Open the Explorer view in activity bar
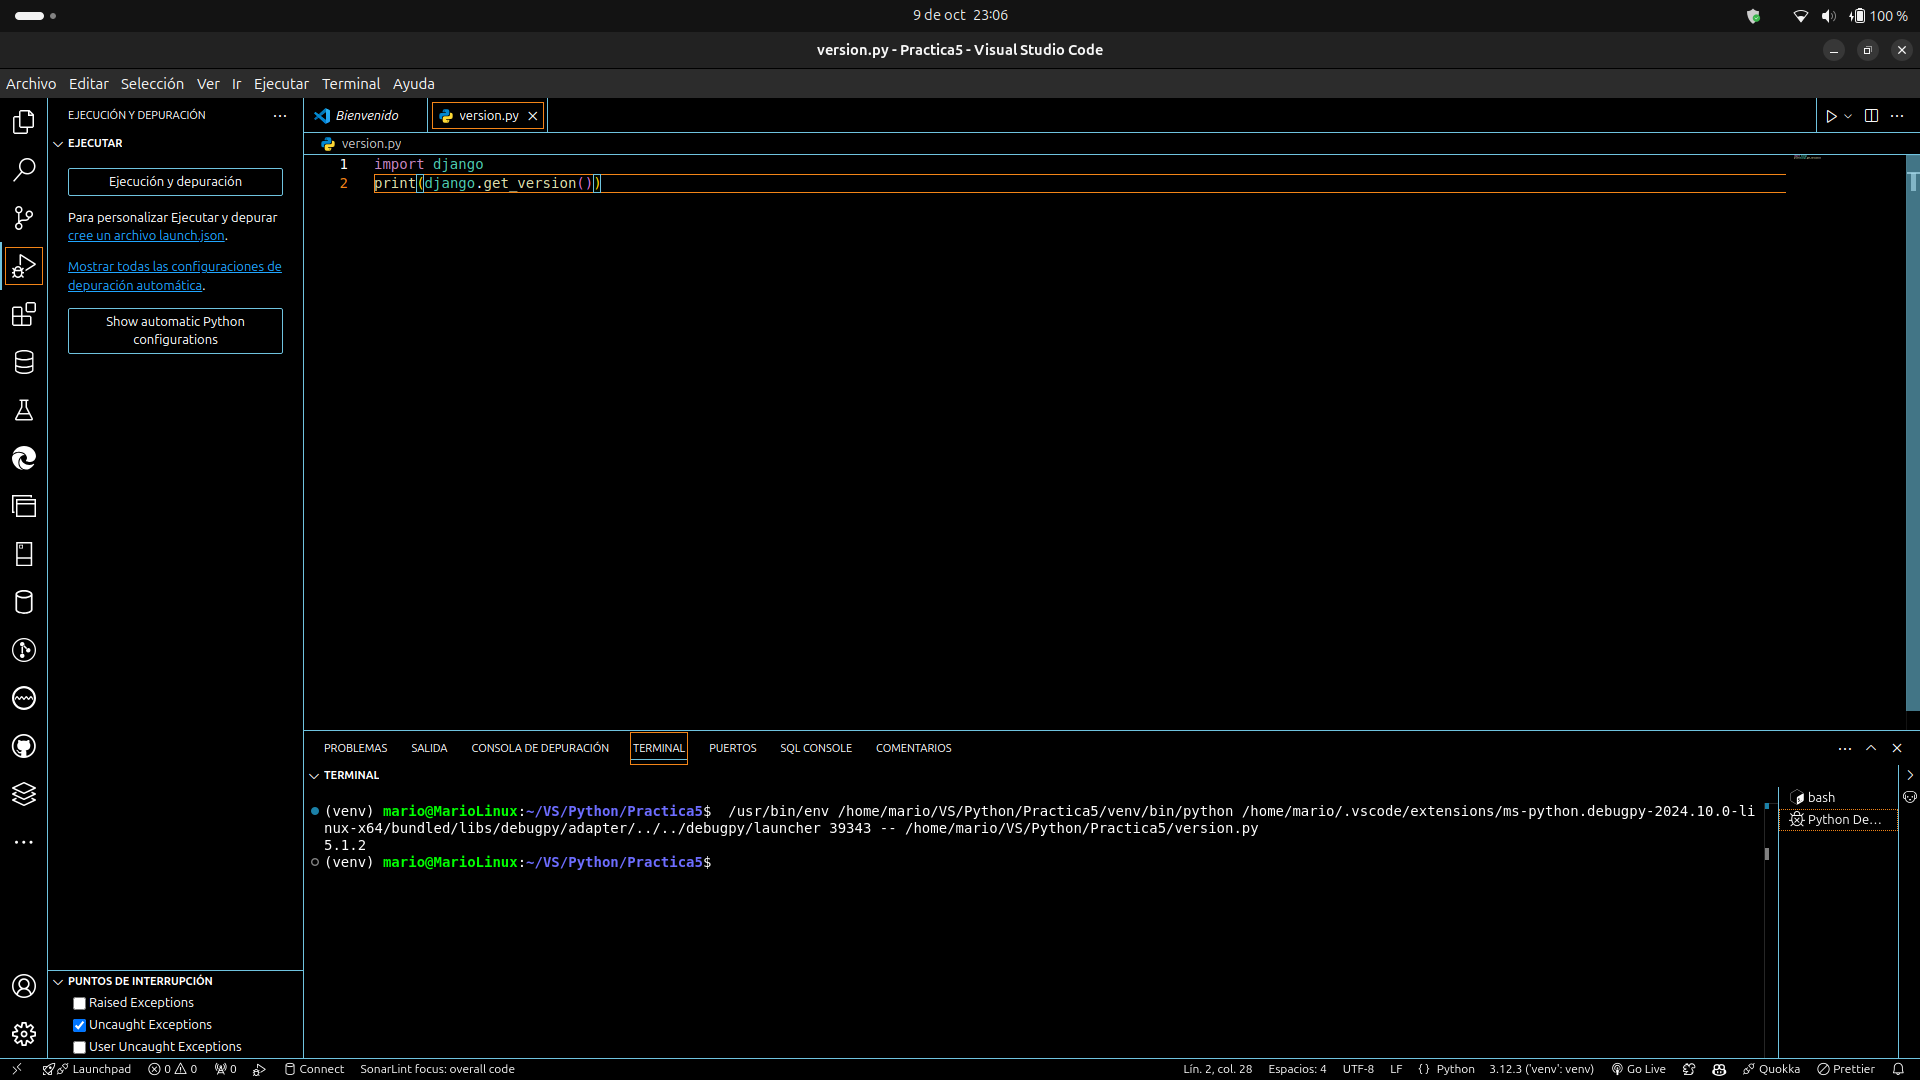Viewport: 1920px width, 1080px height. [x=24, y=122]
